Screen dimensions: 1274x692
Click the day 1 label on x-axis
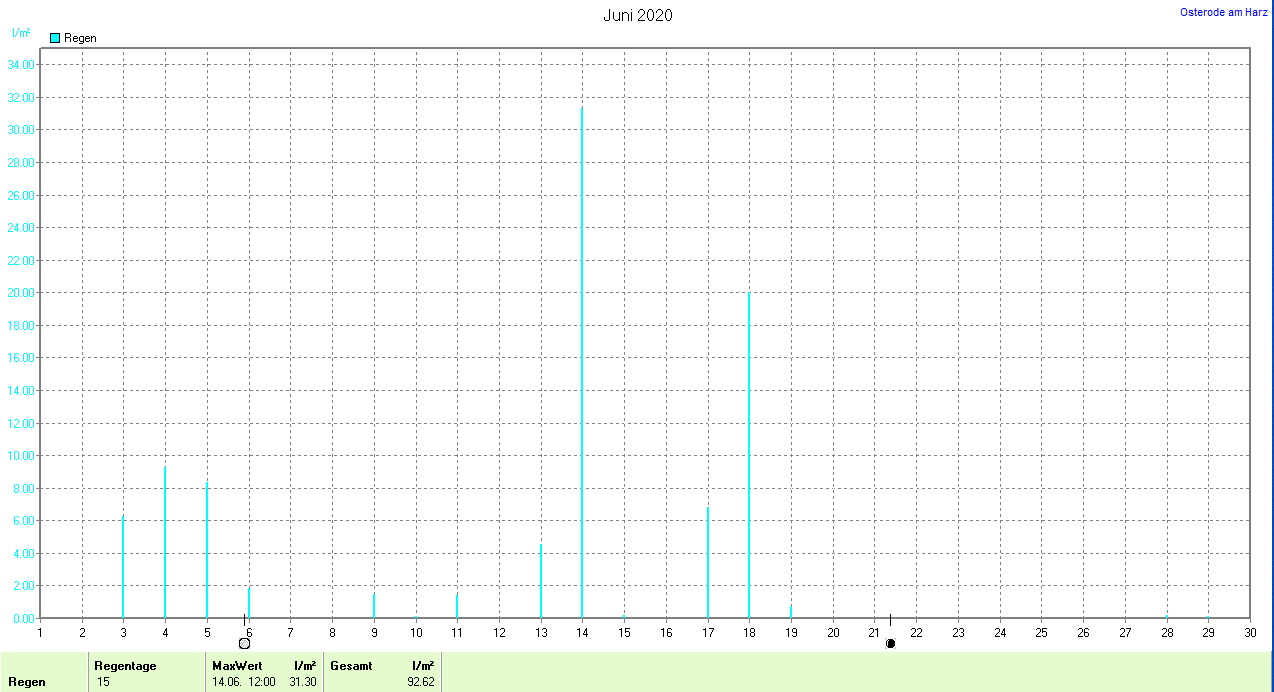[40, 632]
